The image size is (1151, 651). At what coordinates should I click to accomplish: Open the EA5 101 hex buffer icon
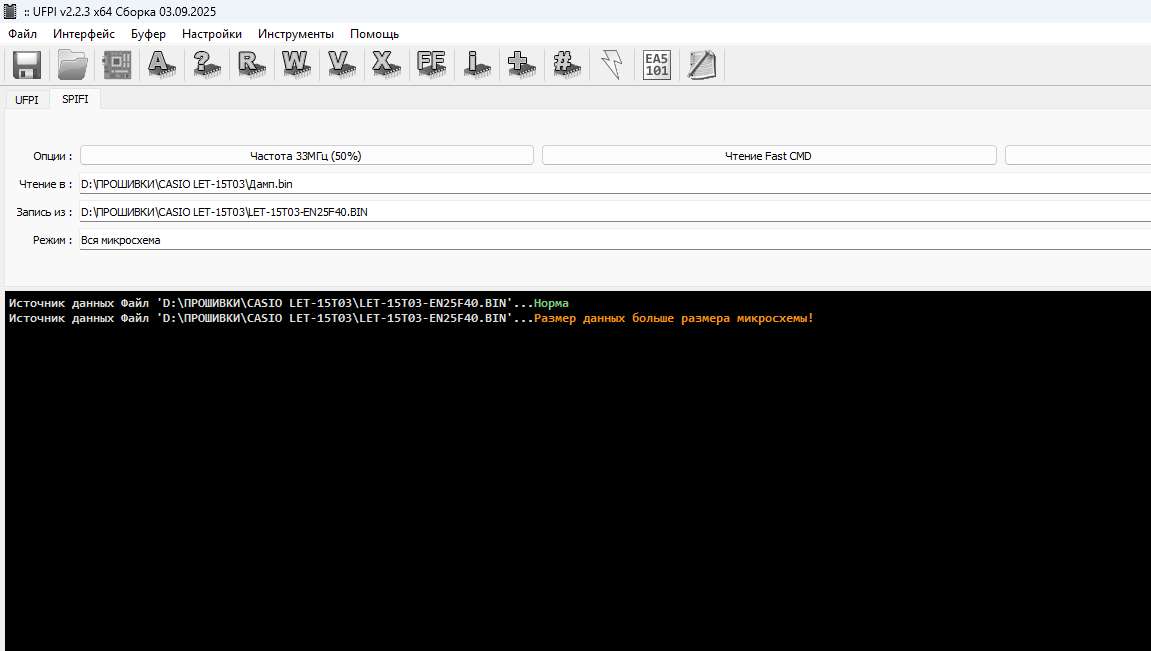tap(656, 65)
